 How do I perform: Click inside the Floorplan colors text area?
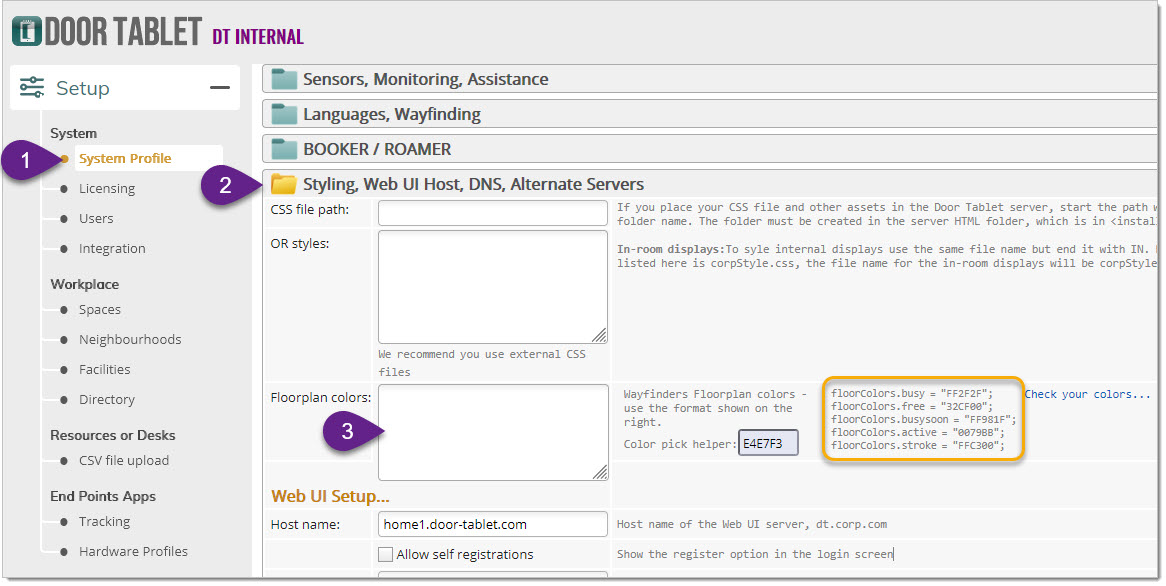(x=492, y=432)
